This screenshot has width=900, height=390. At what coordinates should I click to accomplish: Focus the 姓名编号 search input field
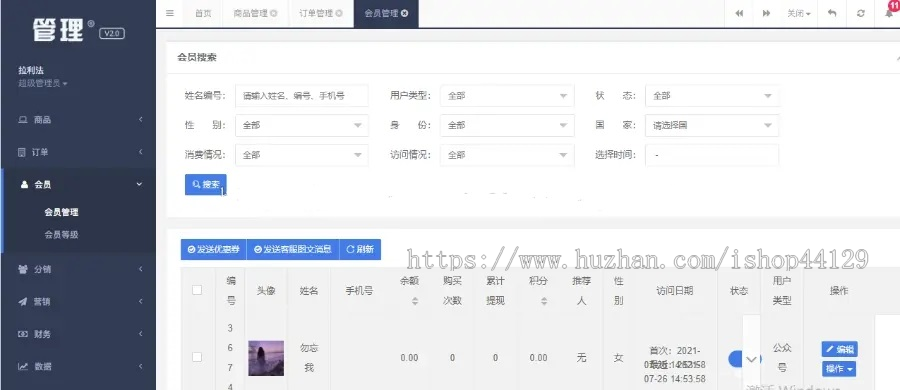click(x=302, y=96)
